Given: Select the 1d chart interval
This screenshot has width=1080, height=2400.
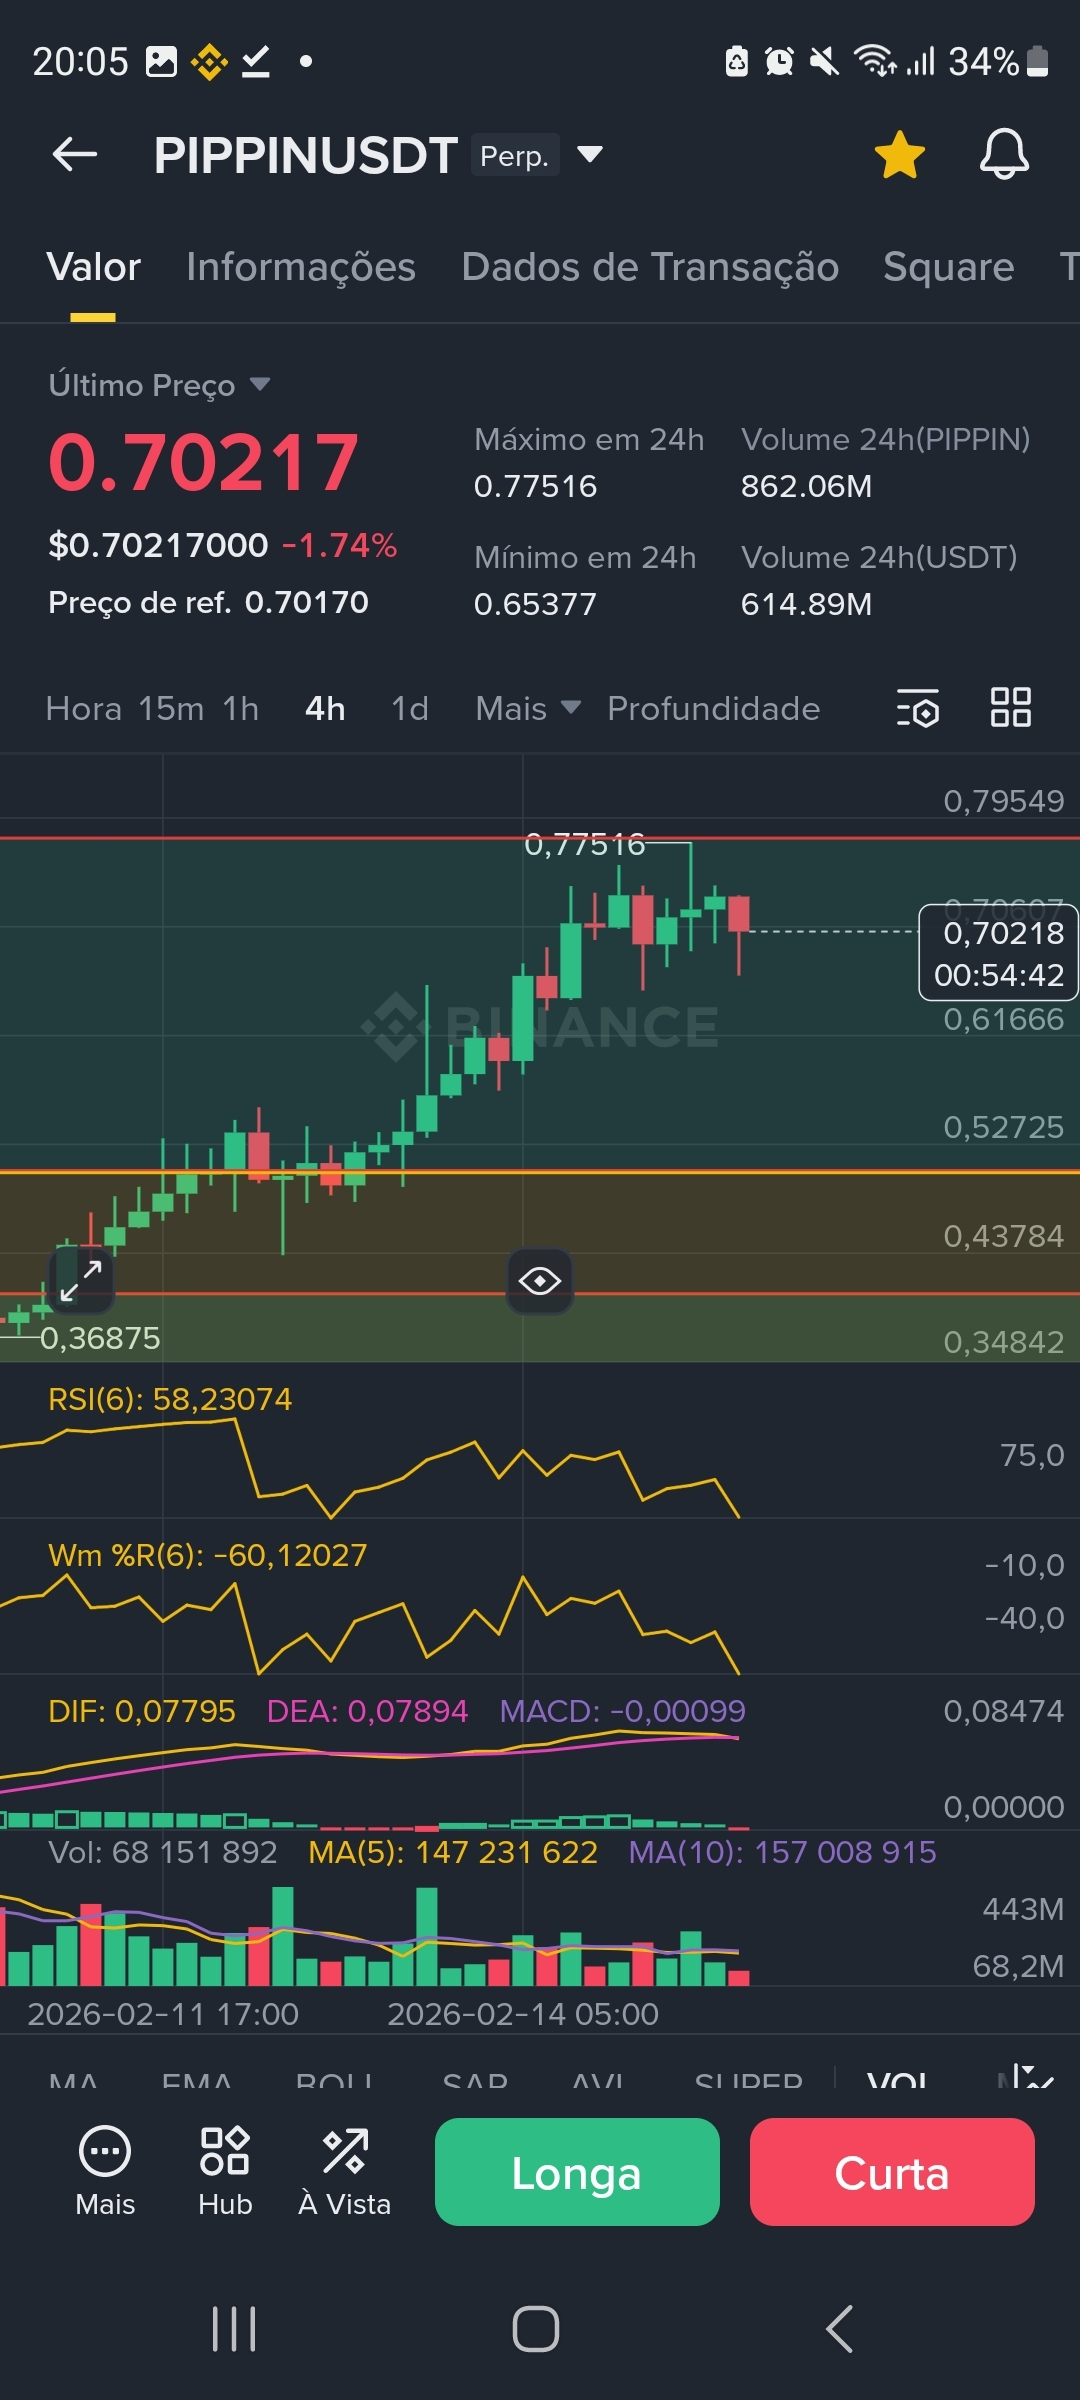Looking at the screenshot, I should click(410, 708).
